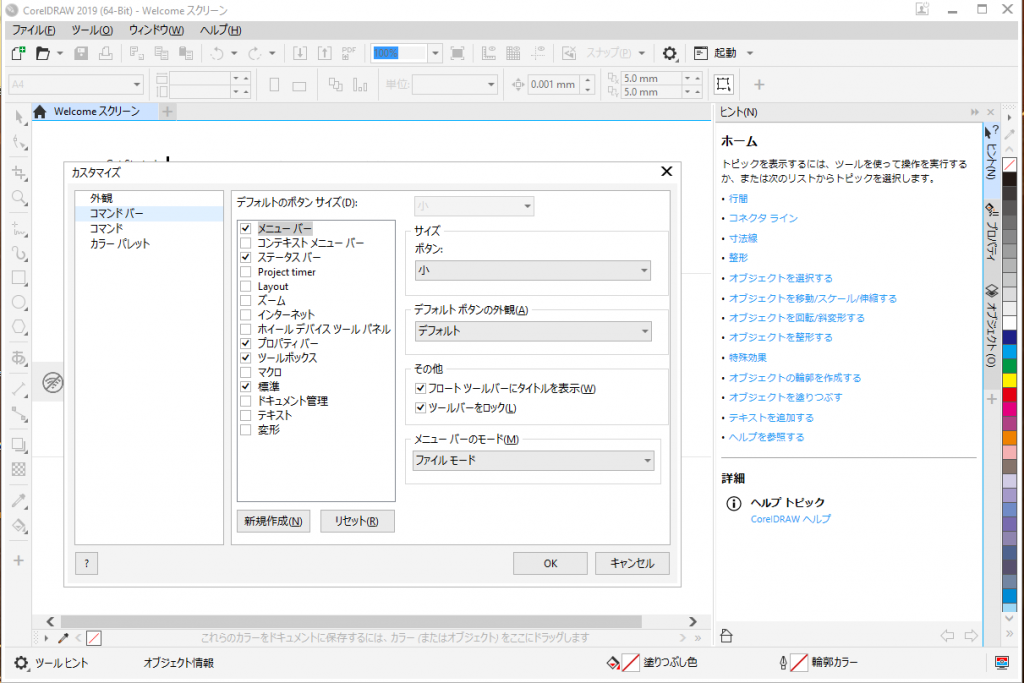Enable the Layout toolbar checkbox

click(246, 286)
